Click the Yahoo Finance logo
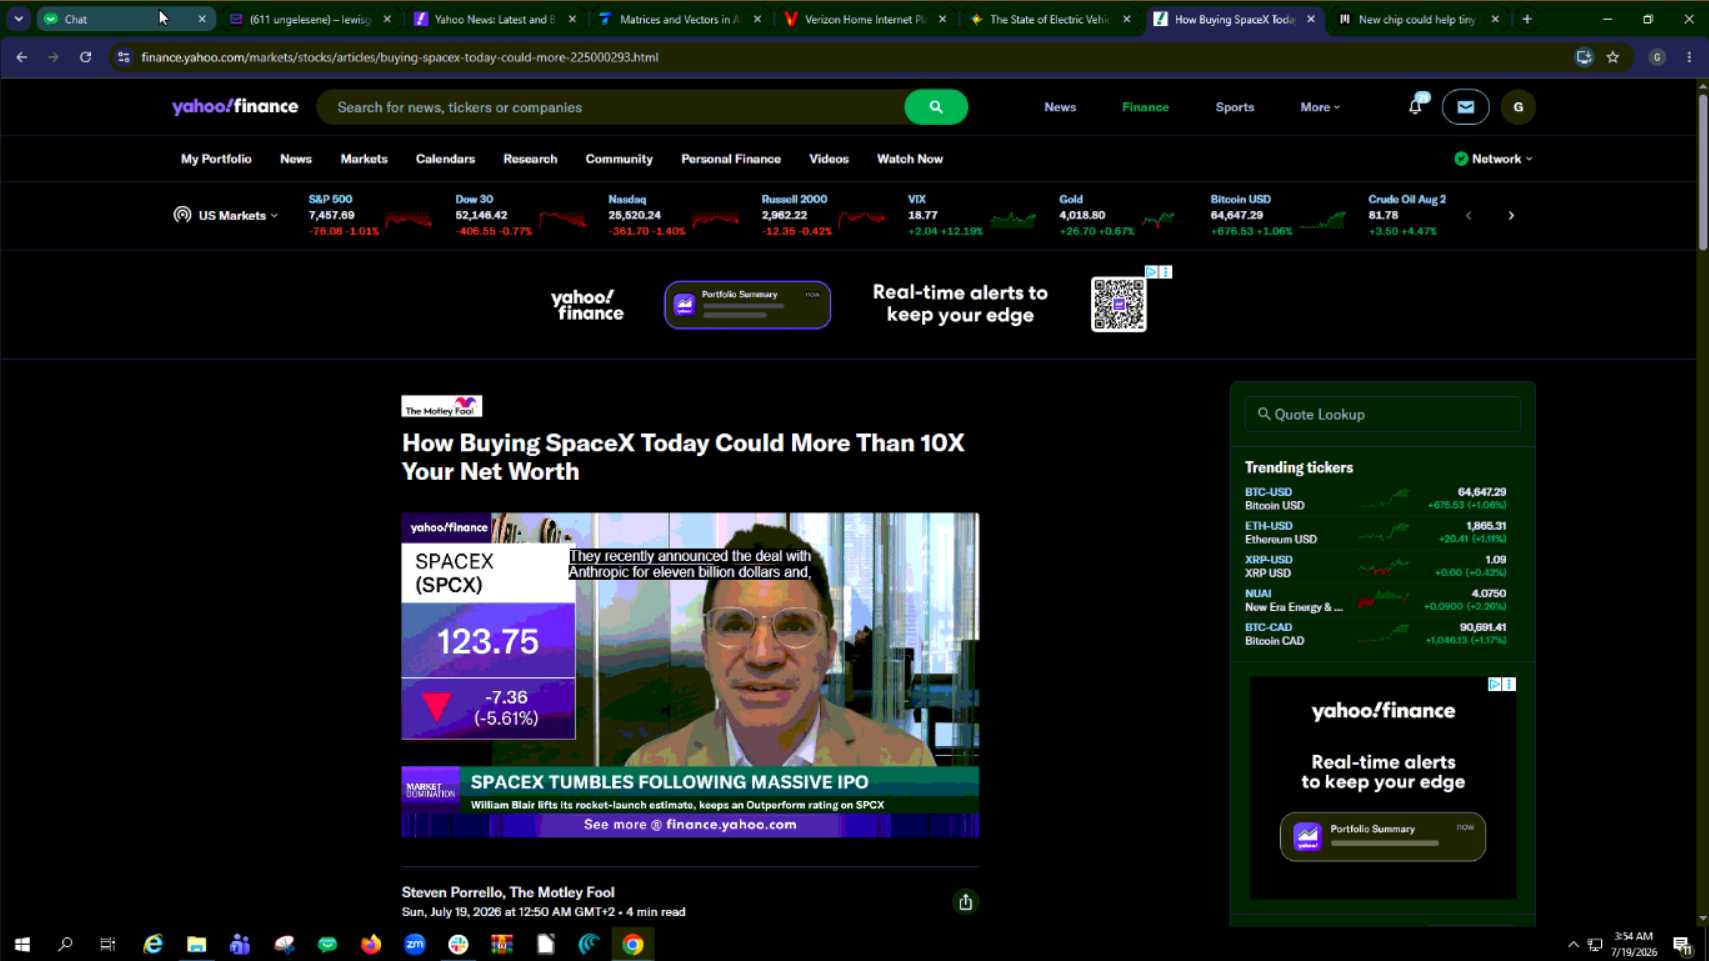Screen dimensions: 1709x961 point(235,107)
